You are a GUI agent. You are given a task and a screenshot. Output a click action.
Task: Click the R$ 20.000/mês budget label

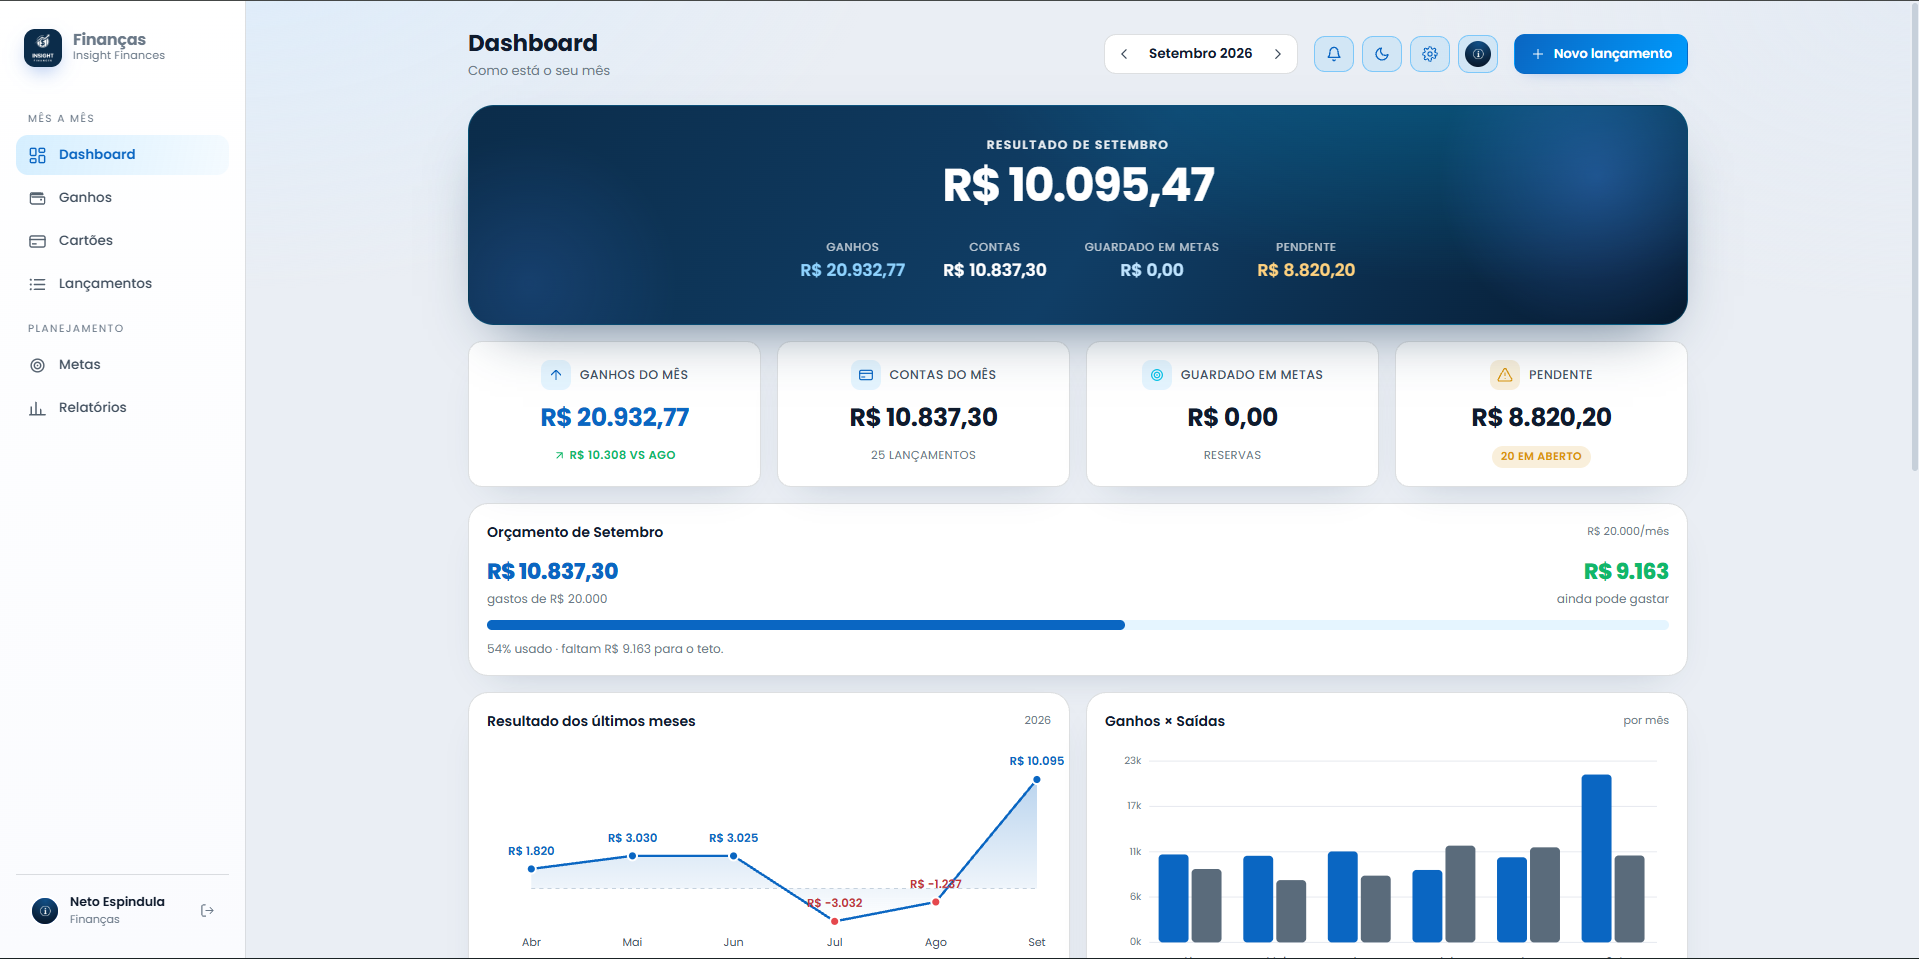point(1628,531)
